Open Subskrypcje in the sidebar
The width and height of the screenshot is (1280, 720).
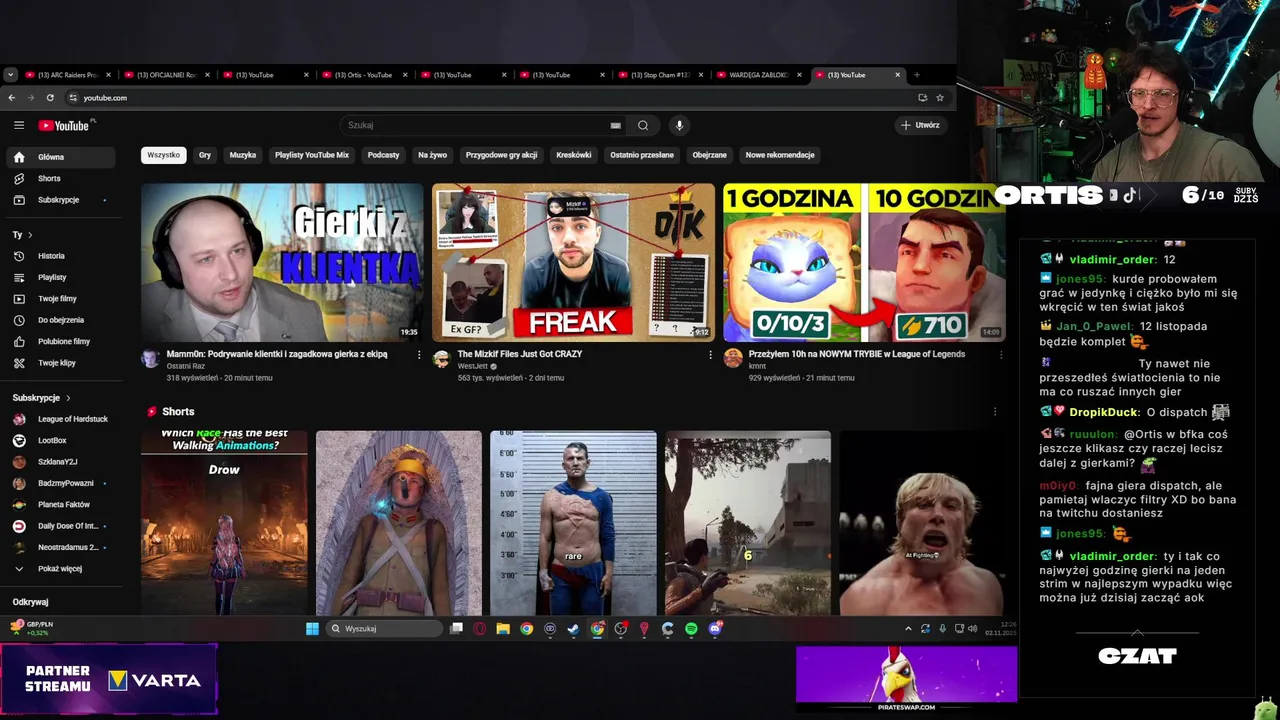(60, 200)
